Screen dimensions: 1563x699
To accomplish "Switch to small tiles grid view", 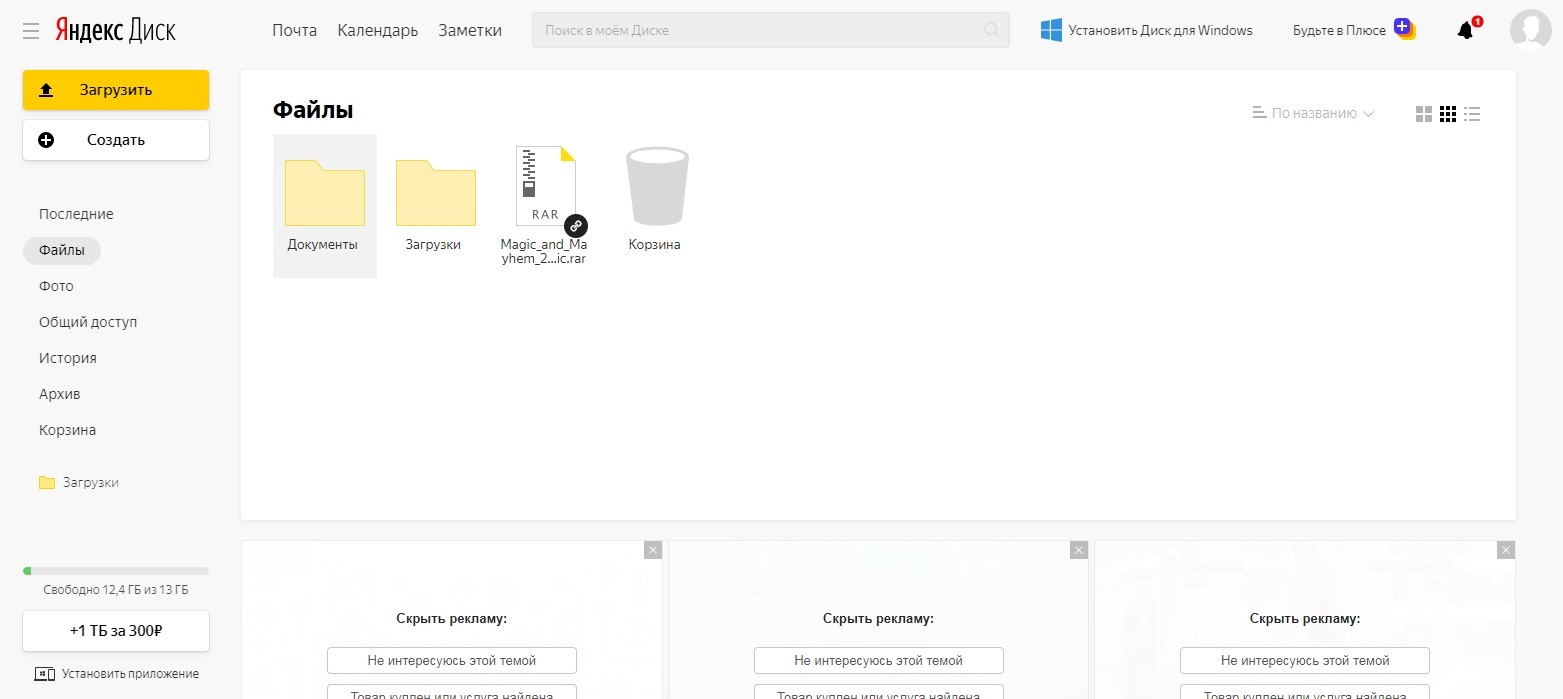I will (x=1448, y=114).
